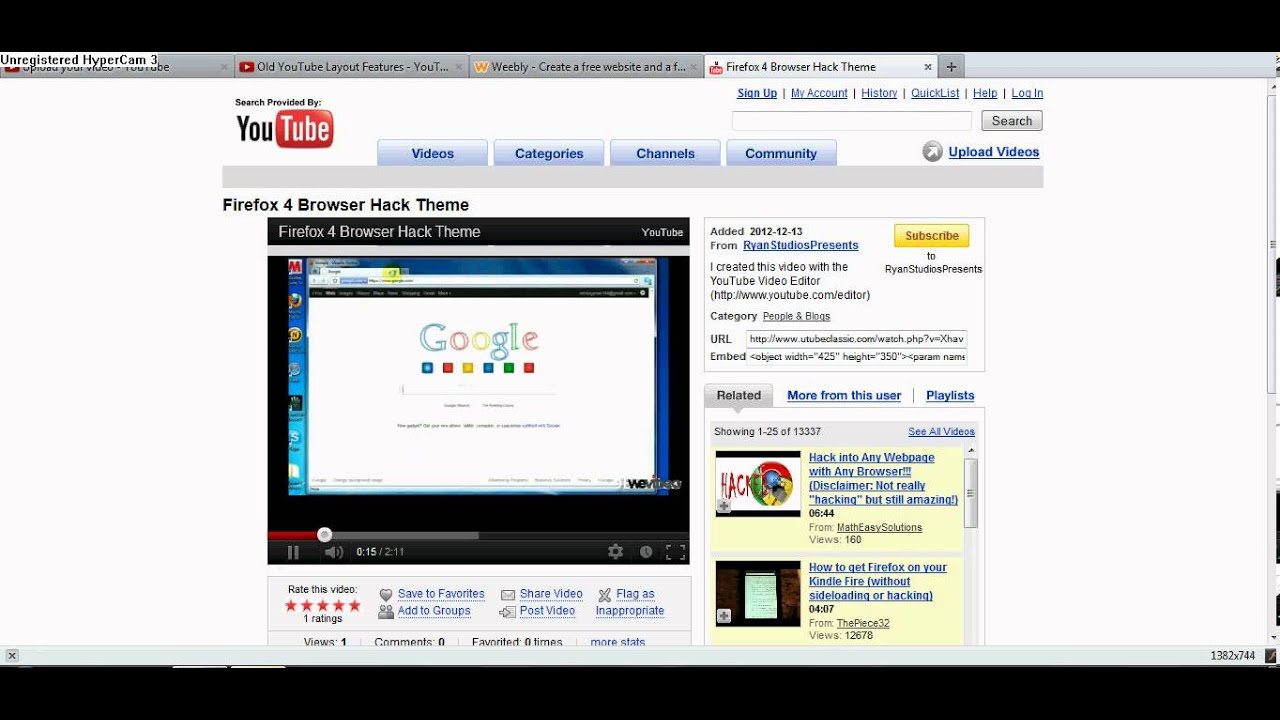Image resolution: width=1280 pixels, height=720 pixels.
Task: Click the MathEasySolutions channel link
Action: (x=879, y=527)
